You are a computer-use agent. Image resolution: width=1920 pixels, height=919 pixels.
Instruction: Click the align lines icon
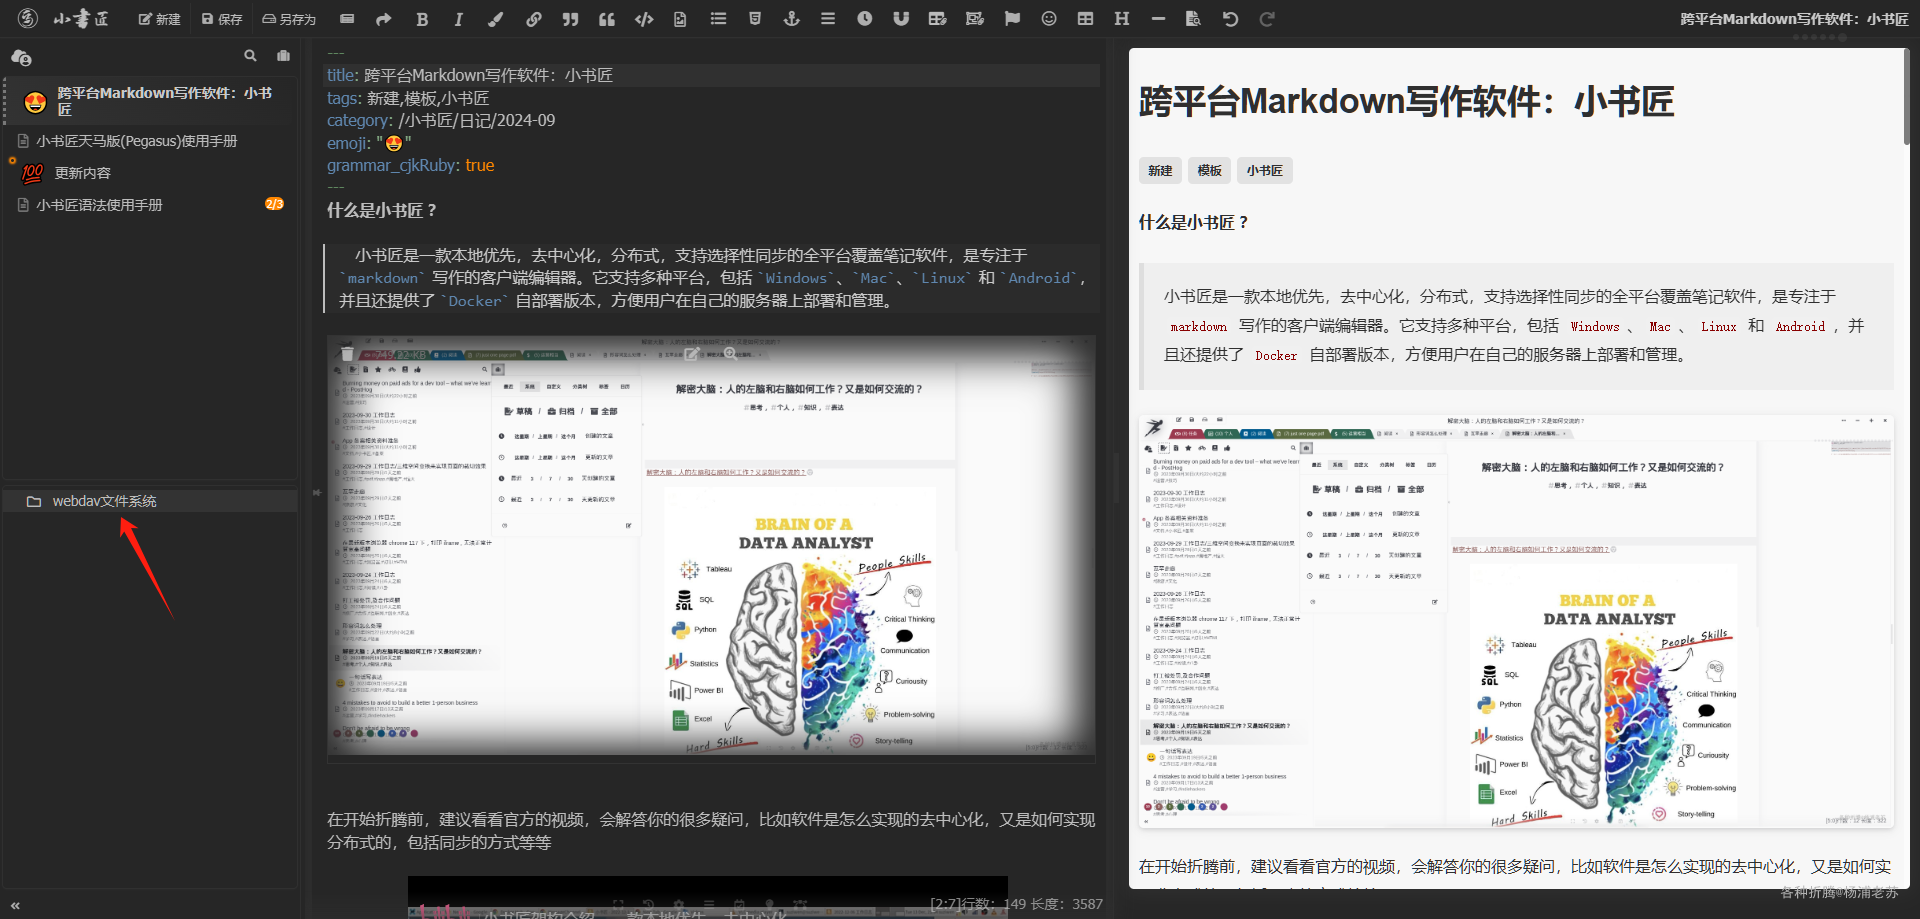tap(828, 19)
